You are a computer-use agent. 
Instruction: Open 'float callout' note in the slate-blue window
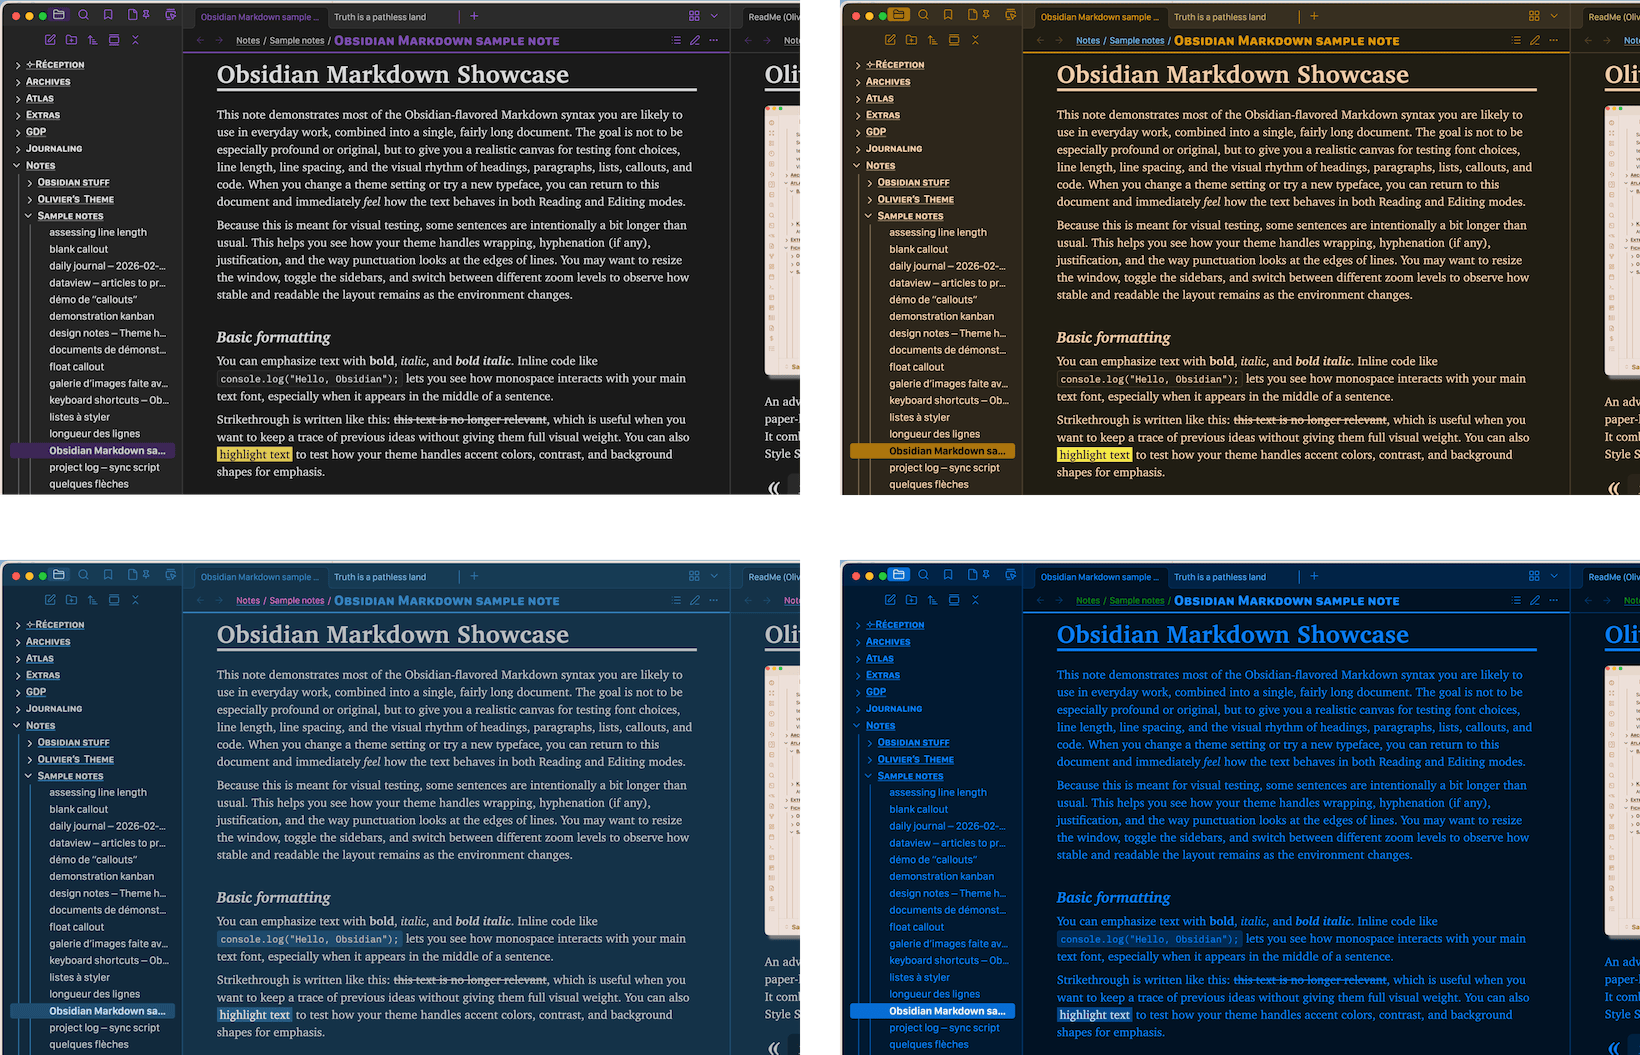click(x=77, y=927)
